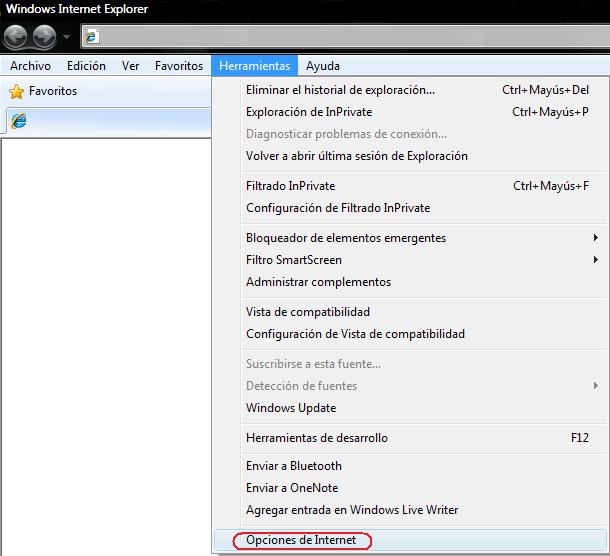Screen dimensions: 610x556
Task: Click the Favoritos button label beside star
Action: [53, 91]
